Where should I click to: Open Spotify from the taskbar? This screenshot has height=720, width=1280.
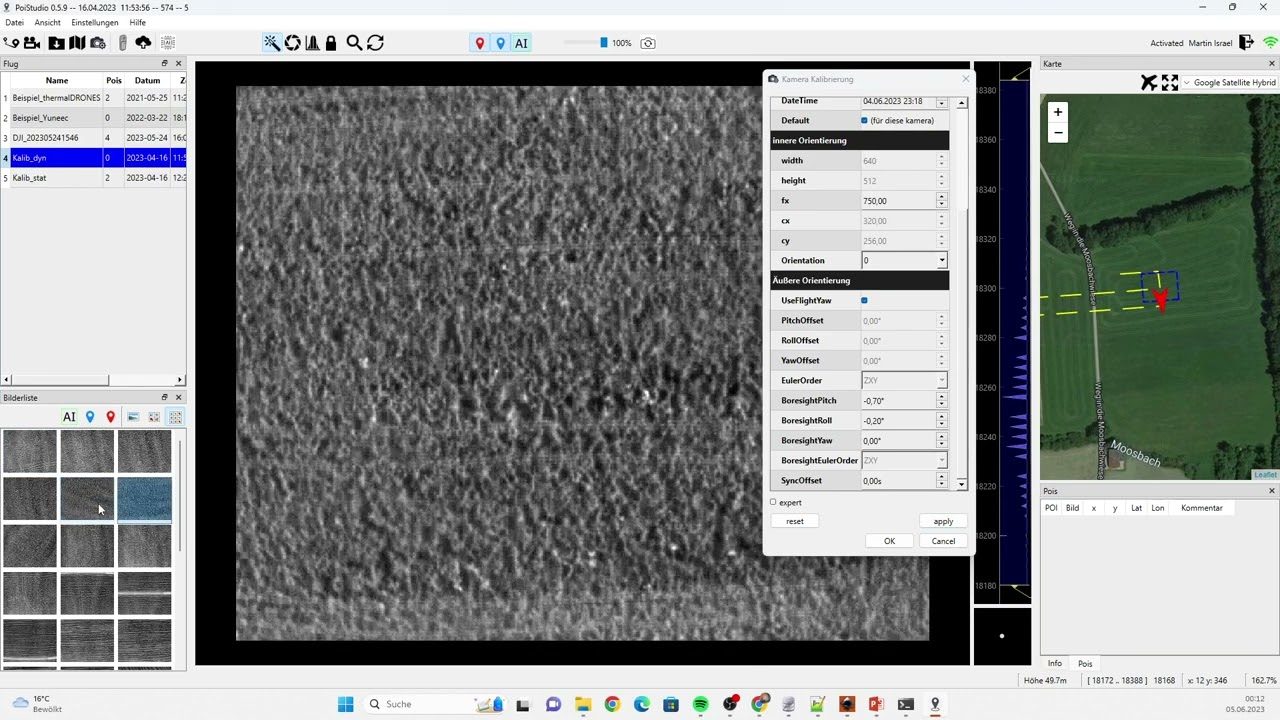click(700, 704)
